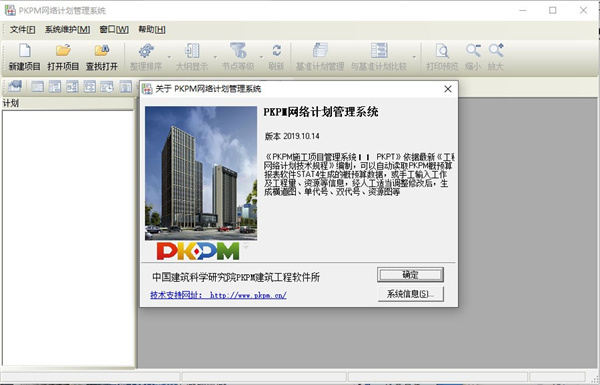Click the 大纲显示 outline display icon
The height and width of the screenshot is (385, 600).
(x=192, y=51)
